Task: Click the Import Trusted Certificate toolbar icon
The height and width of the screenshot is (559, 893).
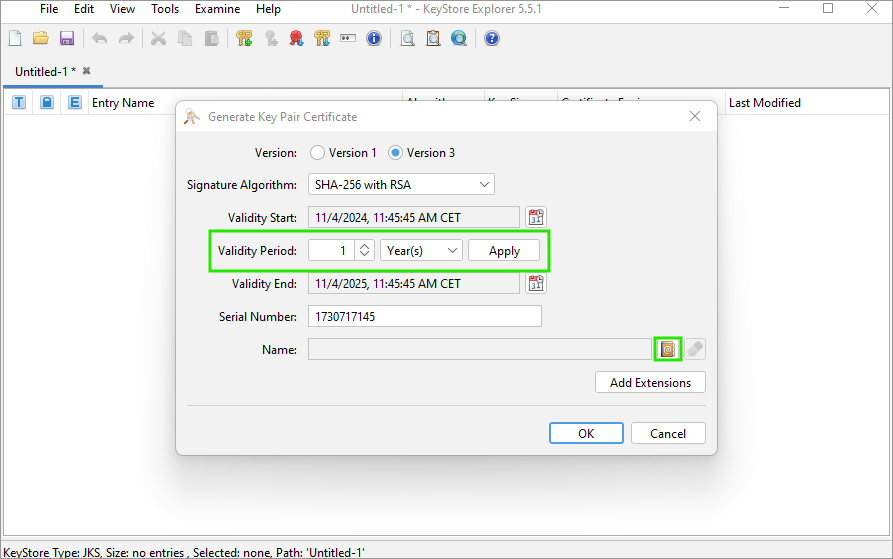Action: tap(296, 39)
